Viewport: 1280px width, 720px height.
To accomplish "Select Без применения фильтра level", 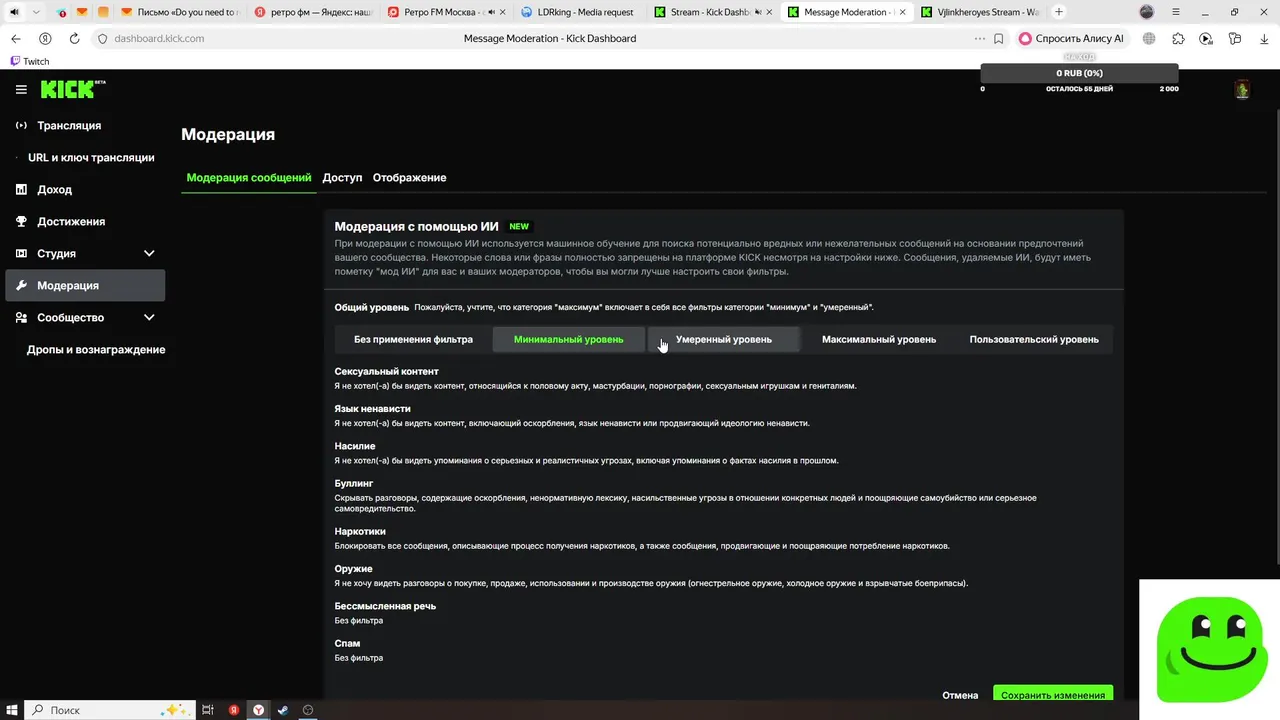I will 413,339.
